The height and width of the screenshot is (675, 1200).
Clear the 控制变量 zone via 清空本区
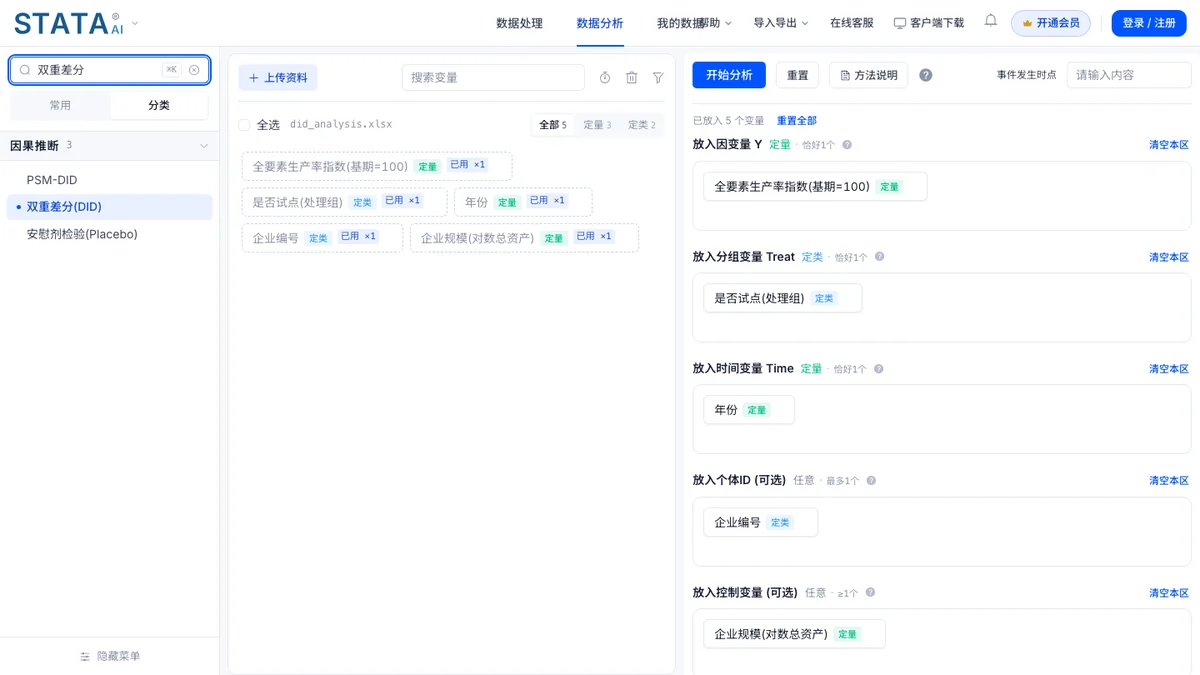1169,593
